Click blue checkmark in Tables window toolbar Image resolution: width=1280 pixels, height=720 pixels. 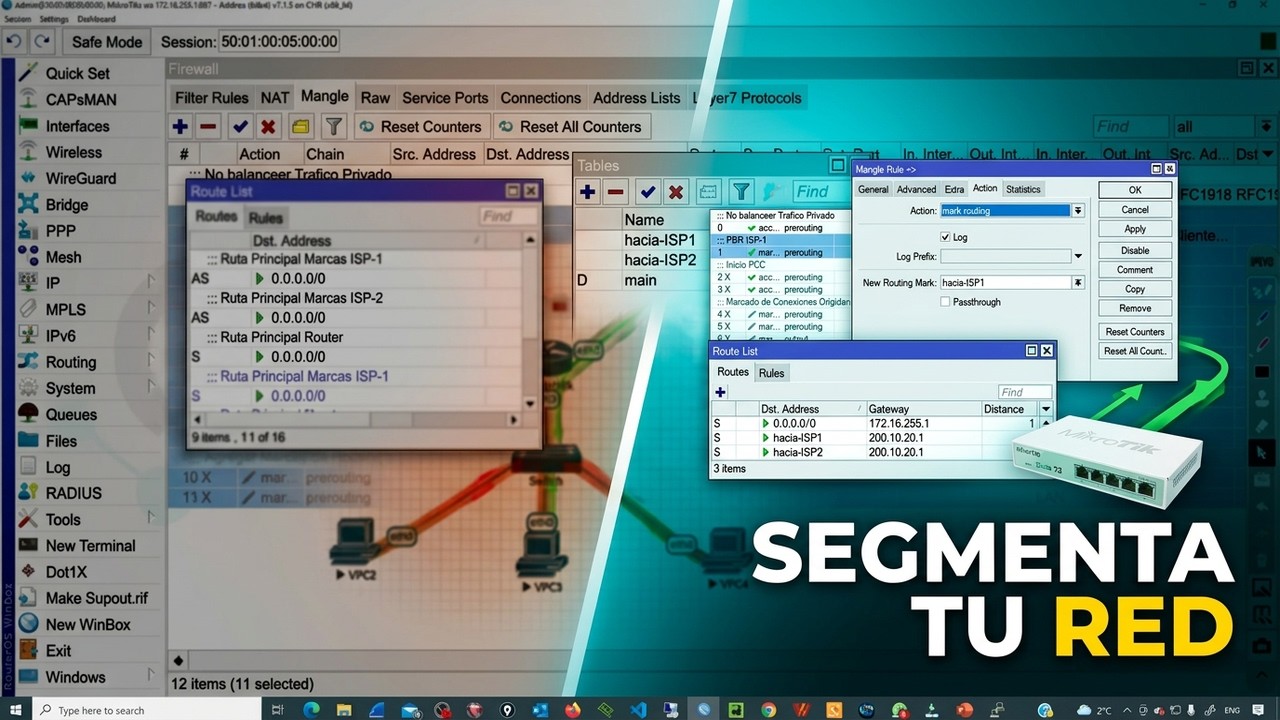pyautogui.click(x=648, y=192)
